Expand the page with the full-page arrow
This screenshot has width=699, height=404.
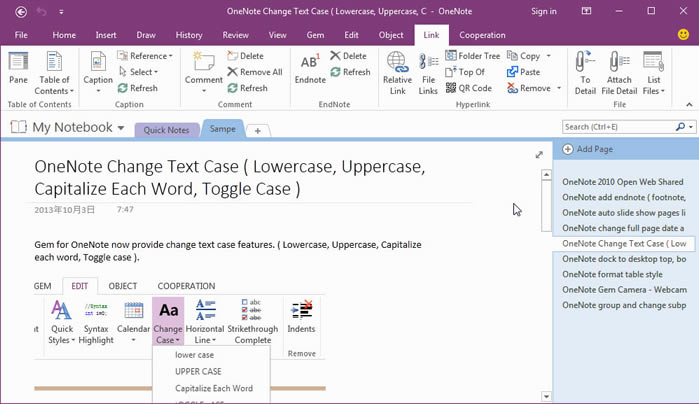pos(539,155)
